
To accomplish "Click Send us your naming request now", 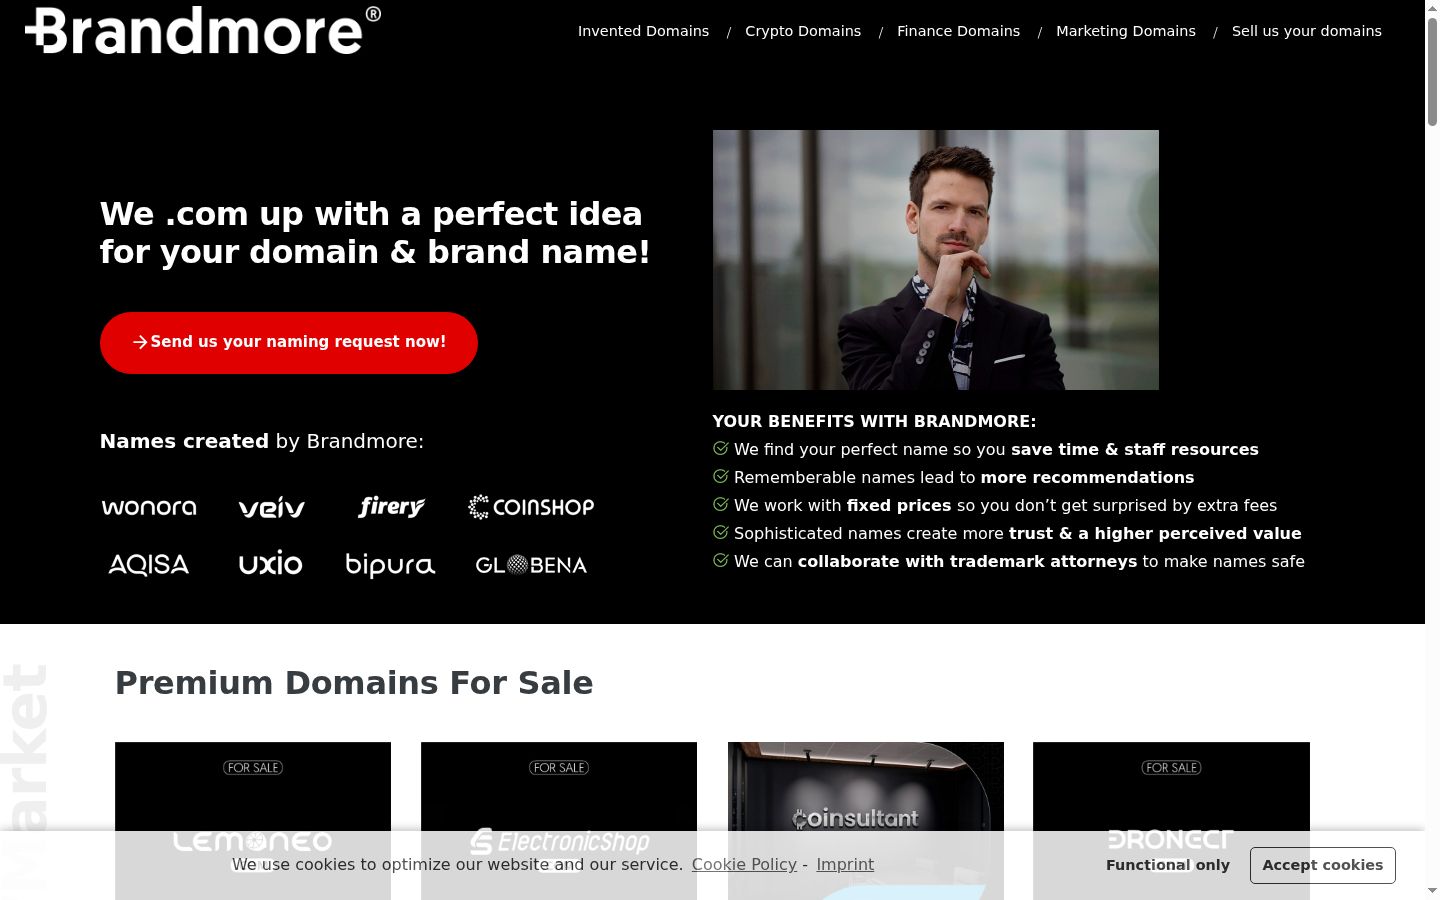I will [x=289, y=343].
